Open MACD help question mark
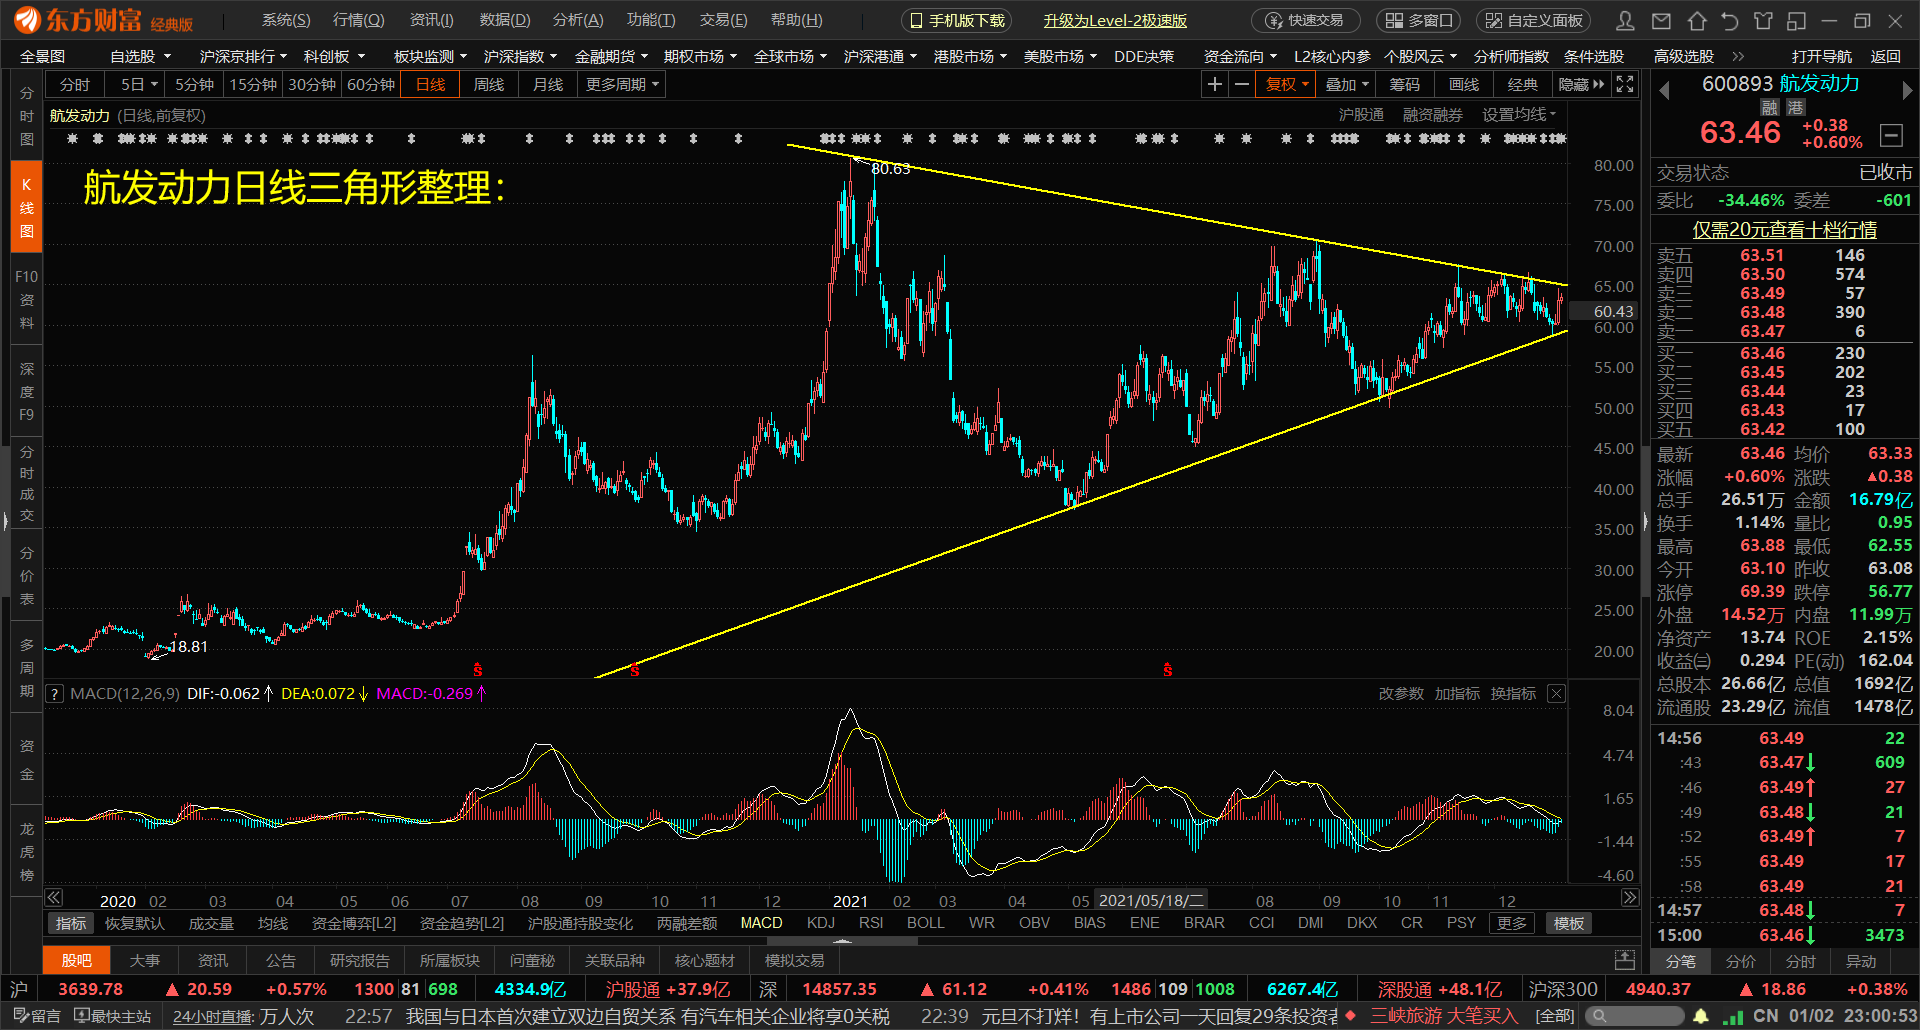Image resolution: width=1920 pixels, height=1030 pixels. [x=54, y=694]
